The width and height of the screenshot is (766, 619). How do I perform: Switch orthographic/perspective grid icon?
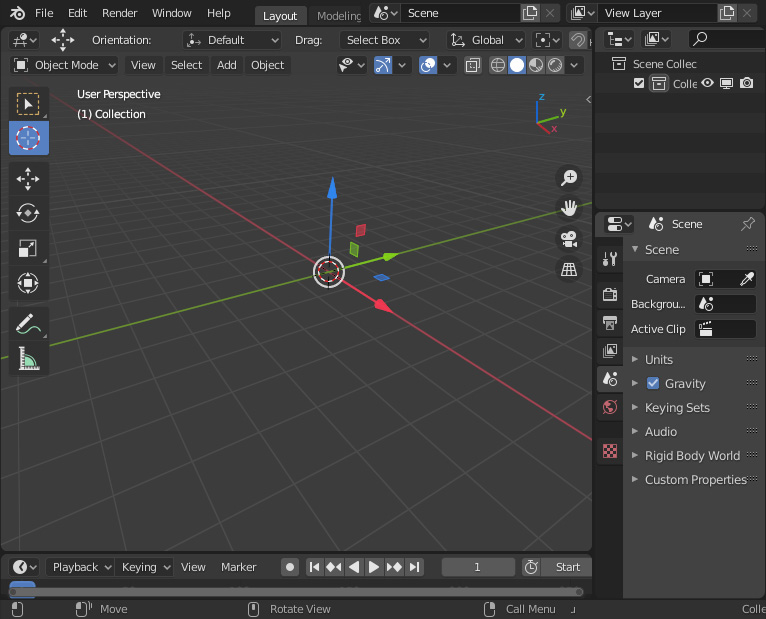569,269
